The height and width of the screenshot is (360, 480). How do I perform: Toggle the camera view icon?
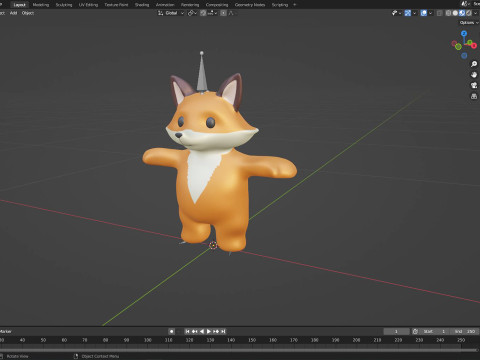(x=474, y=85)
